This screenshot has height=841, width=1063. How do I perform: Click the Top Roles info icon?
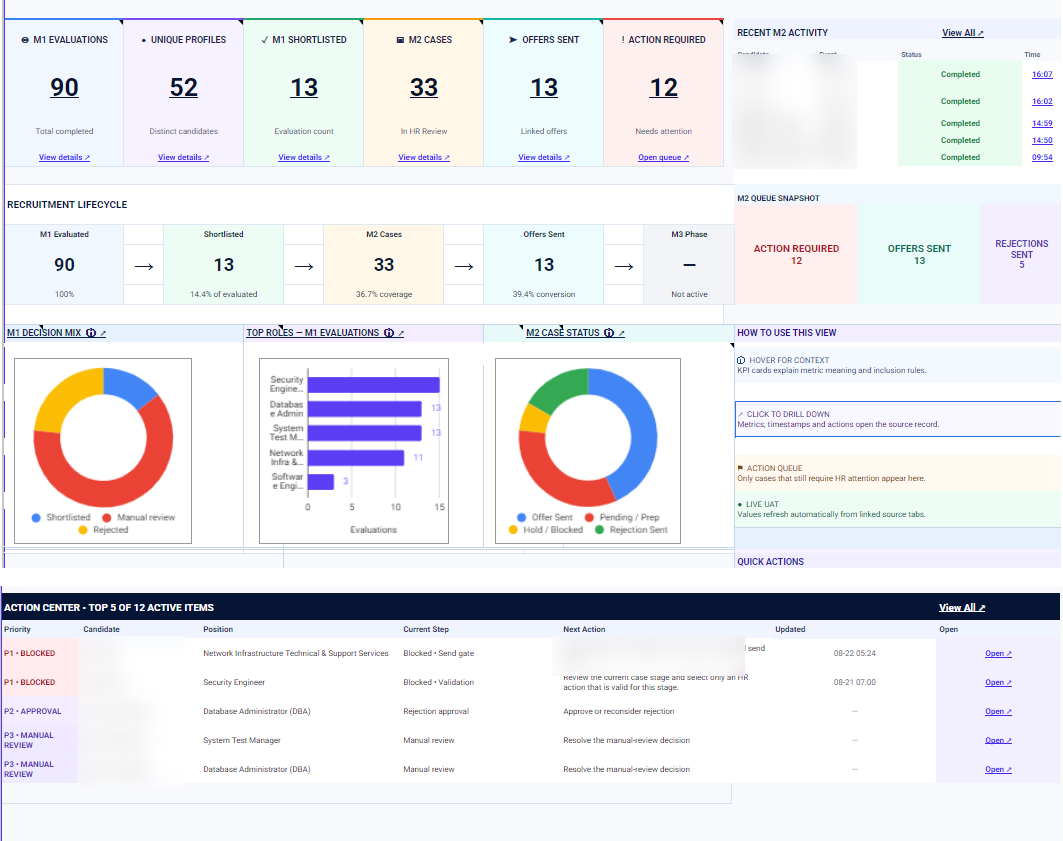[389, 333]
